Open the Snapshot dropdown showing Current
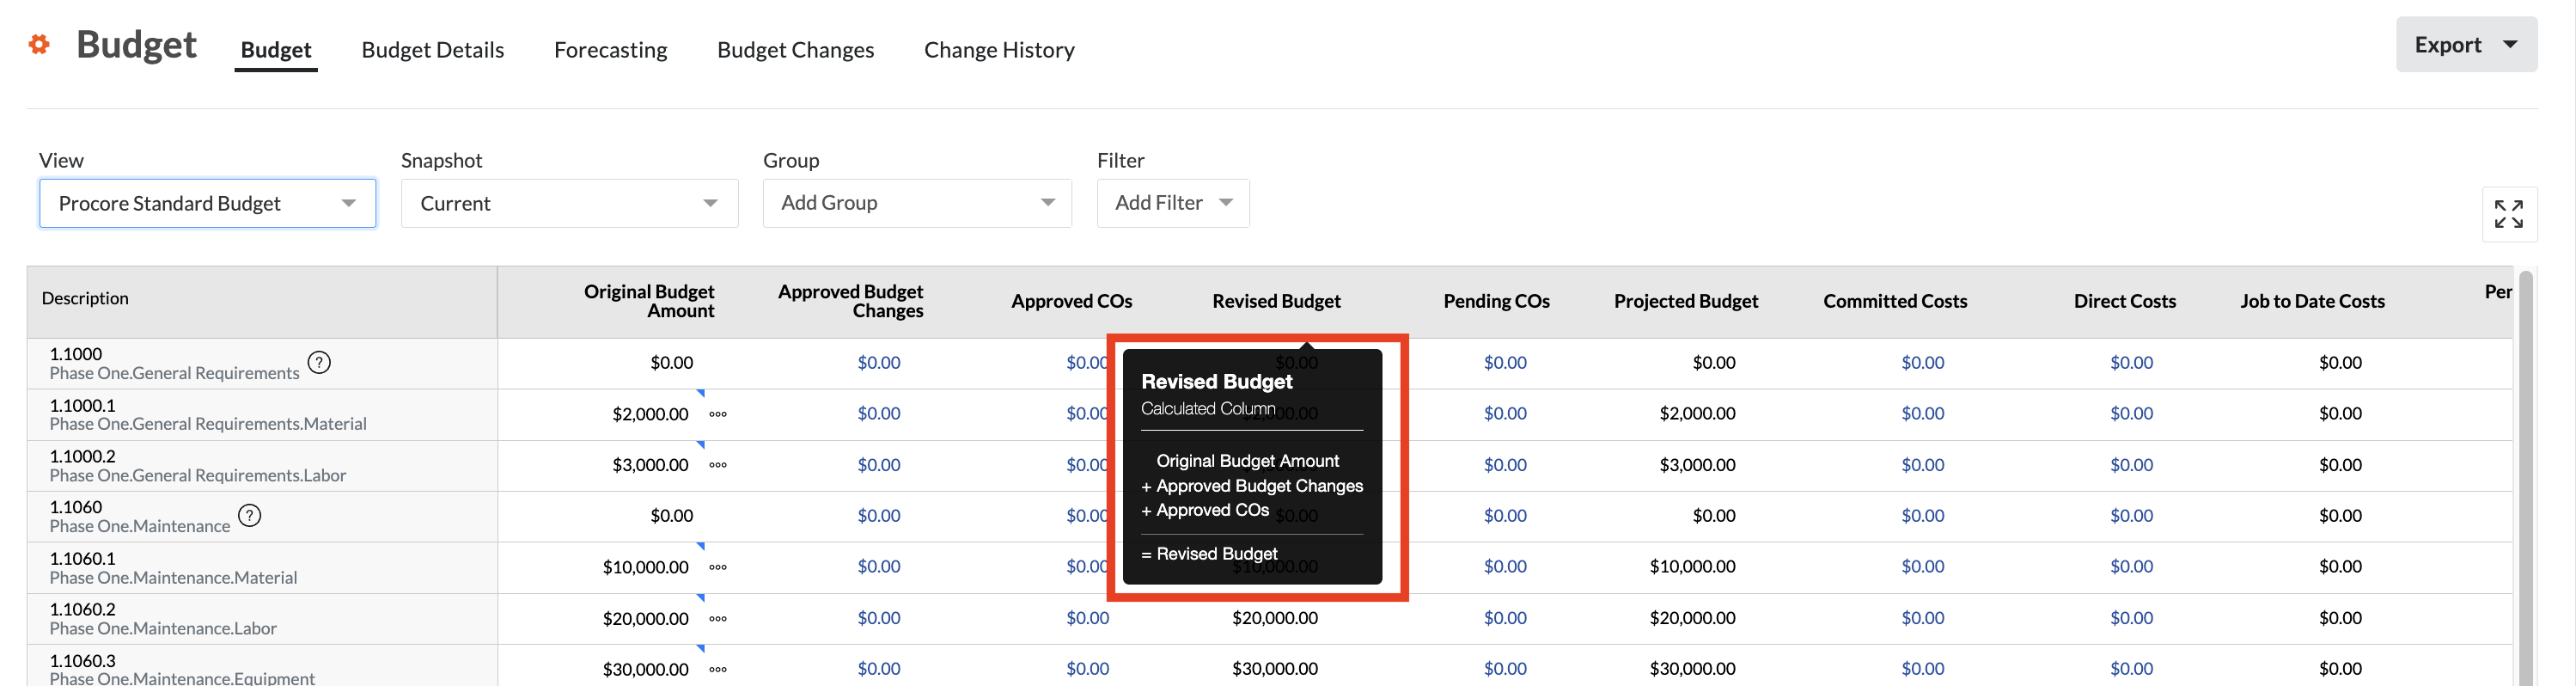The image size is (2576, 686). click(x=569, y=203)
